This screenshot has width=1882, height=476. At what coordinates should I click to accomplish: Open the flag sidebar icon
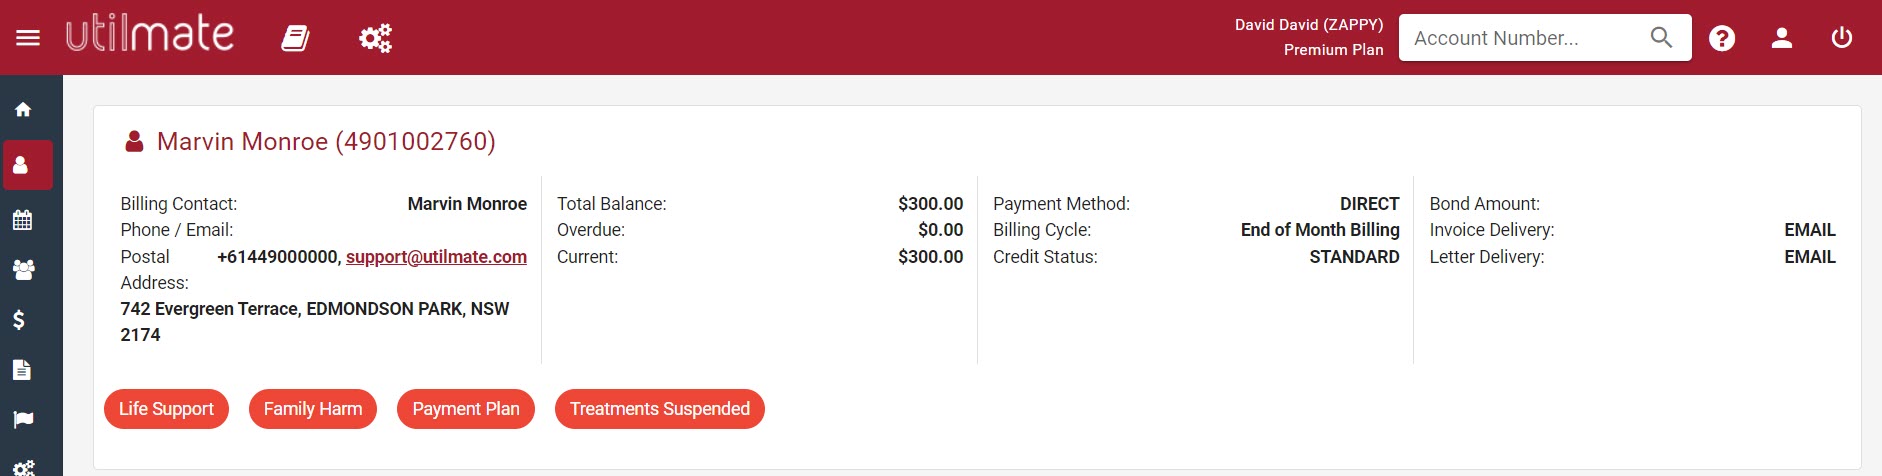[23, 420]
